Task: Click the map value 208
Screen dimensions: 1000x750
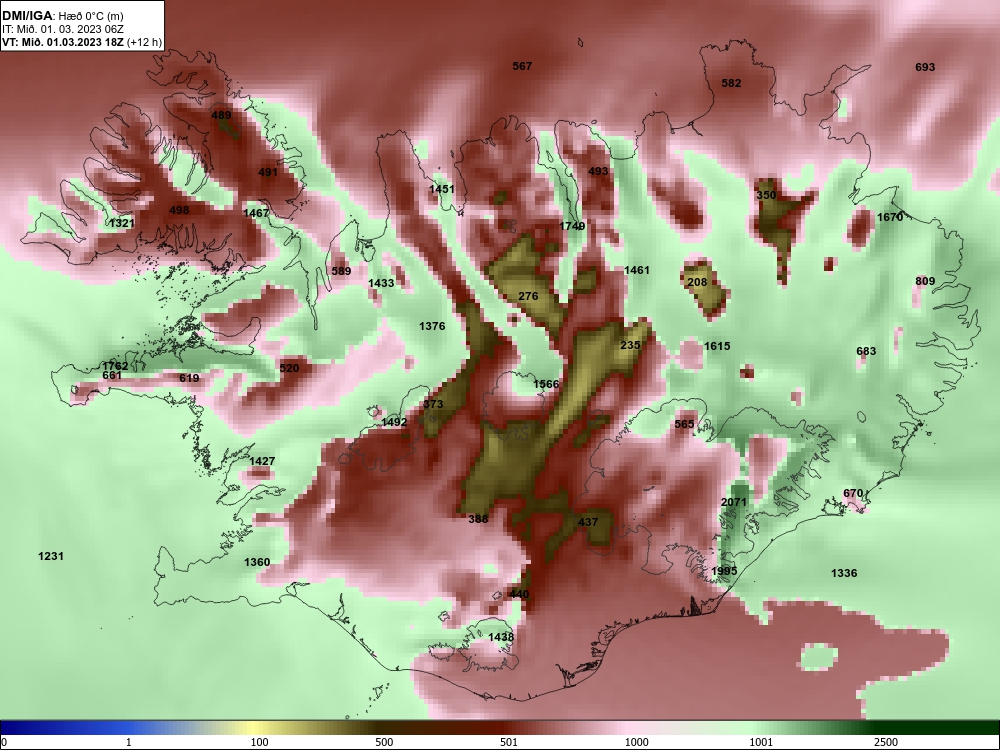Action: point(697,282)
